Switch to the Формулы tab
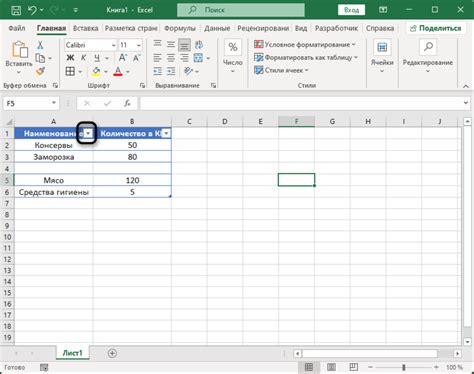The height and width of the screenshot is (374, 474). coord(180,28)
